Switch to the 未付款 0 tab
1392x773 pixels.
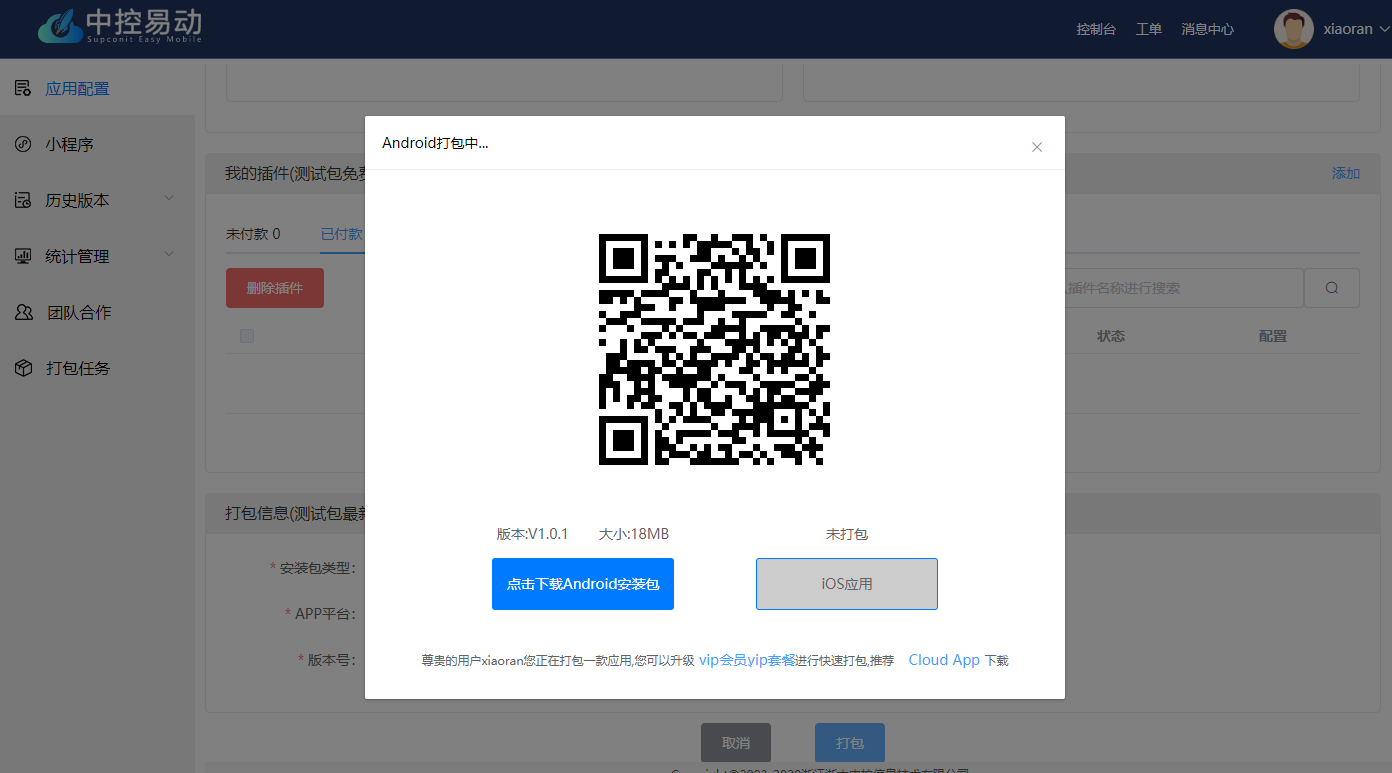point(253,234)
